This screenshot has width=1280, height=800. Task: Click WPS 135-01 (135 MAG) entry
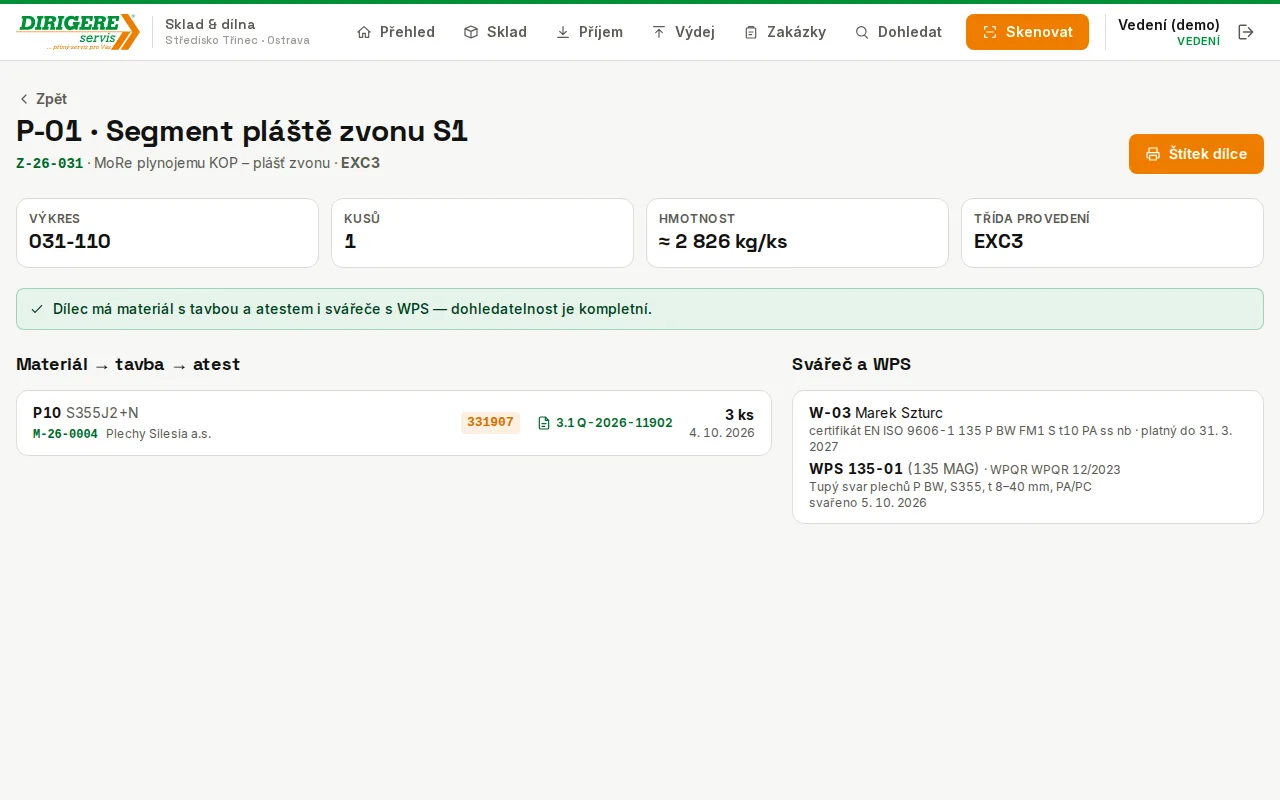pyautogui.click(x=893, y=469)
